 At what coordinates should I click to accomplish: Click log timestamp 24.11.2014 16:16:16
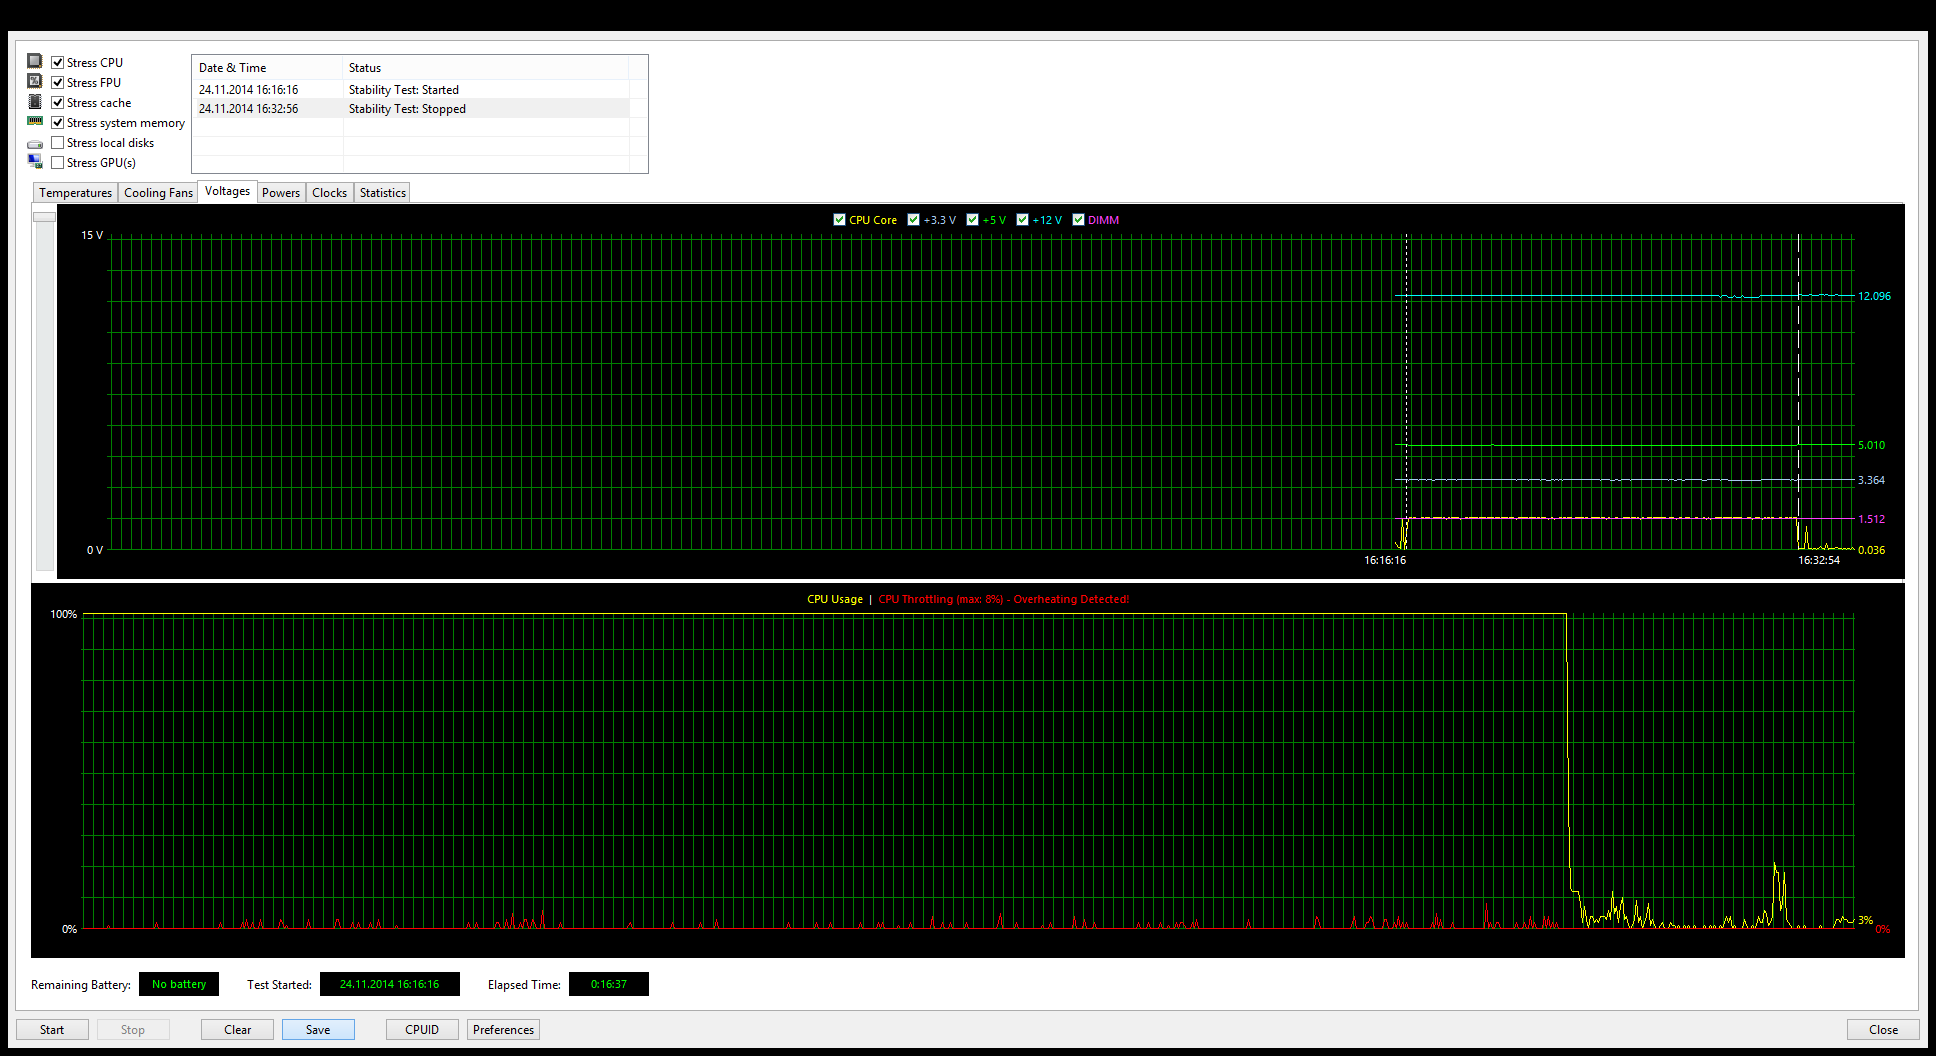click(x=248, y=90)
